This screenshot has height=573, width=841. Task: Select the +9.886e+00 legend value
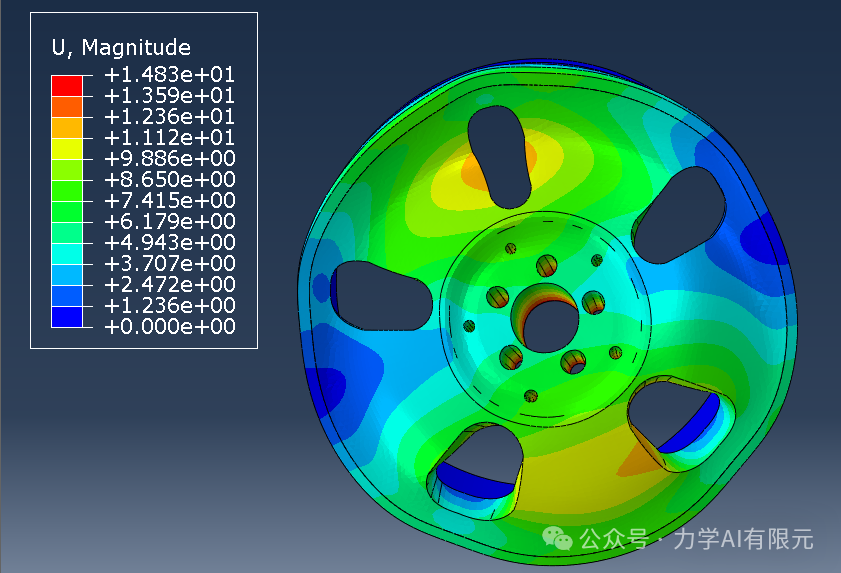(169, 158)
